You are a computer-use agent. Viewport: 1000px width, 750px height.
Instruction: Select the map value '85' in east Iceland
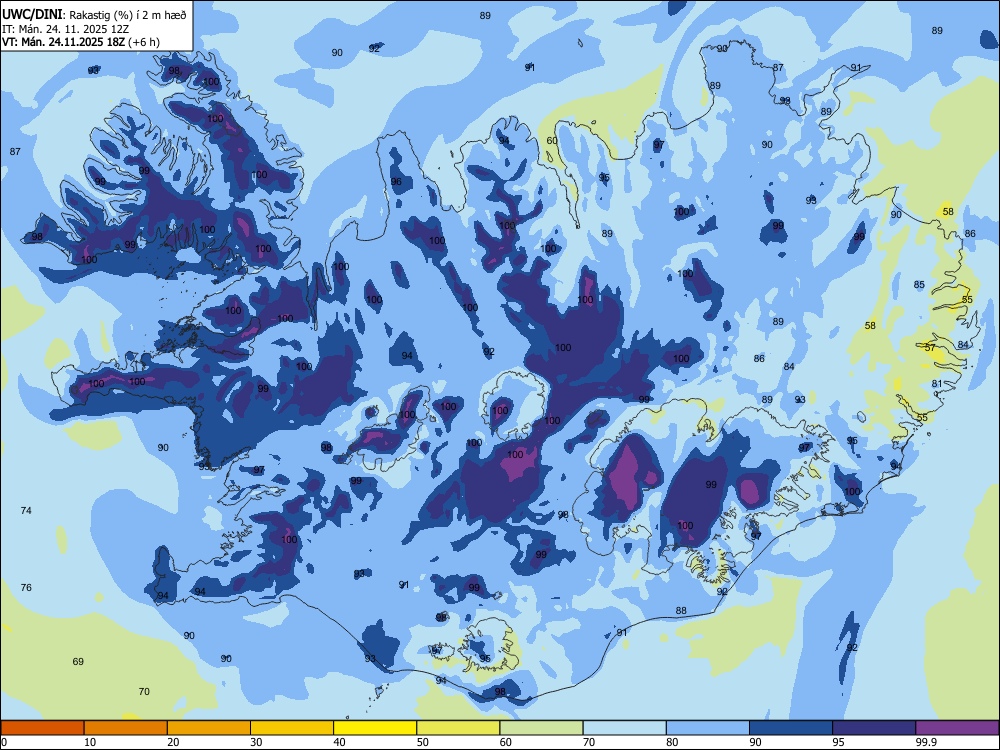click(919, 284)
